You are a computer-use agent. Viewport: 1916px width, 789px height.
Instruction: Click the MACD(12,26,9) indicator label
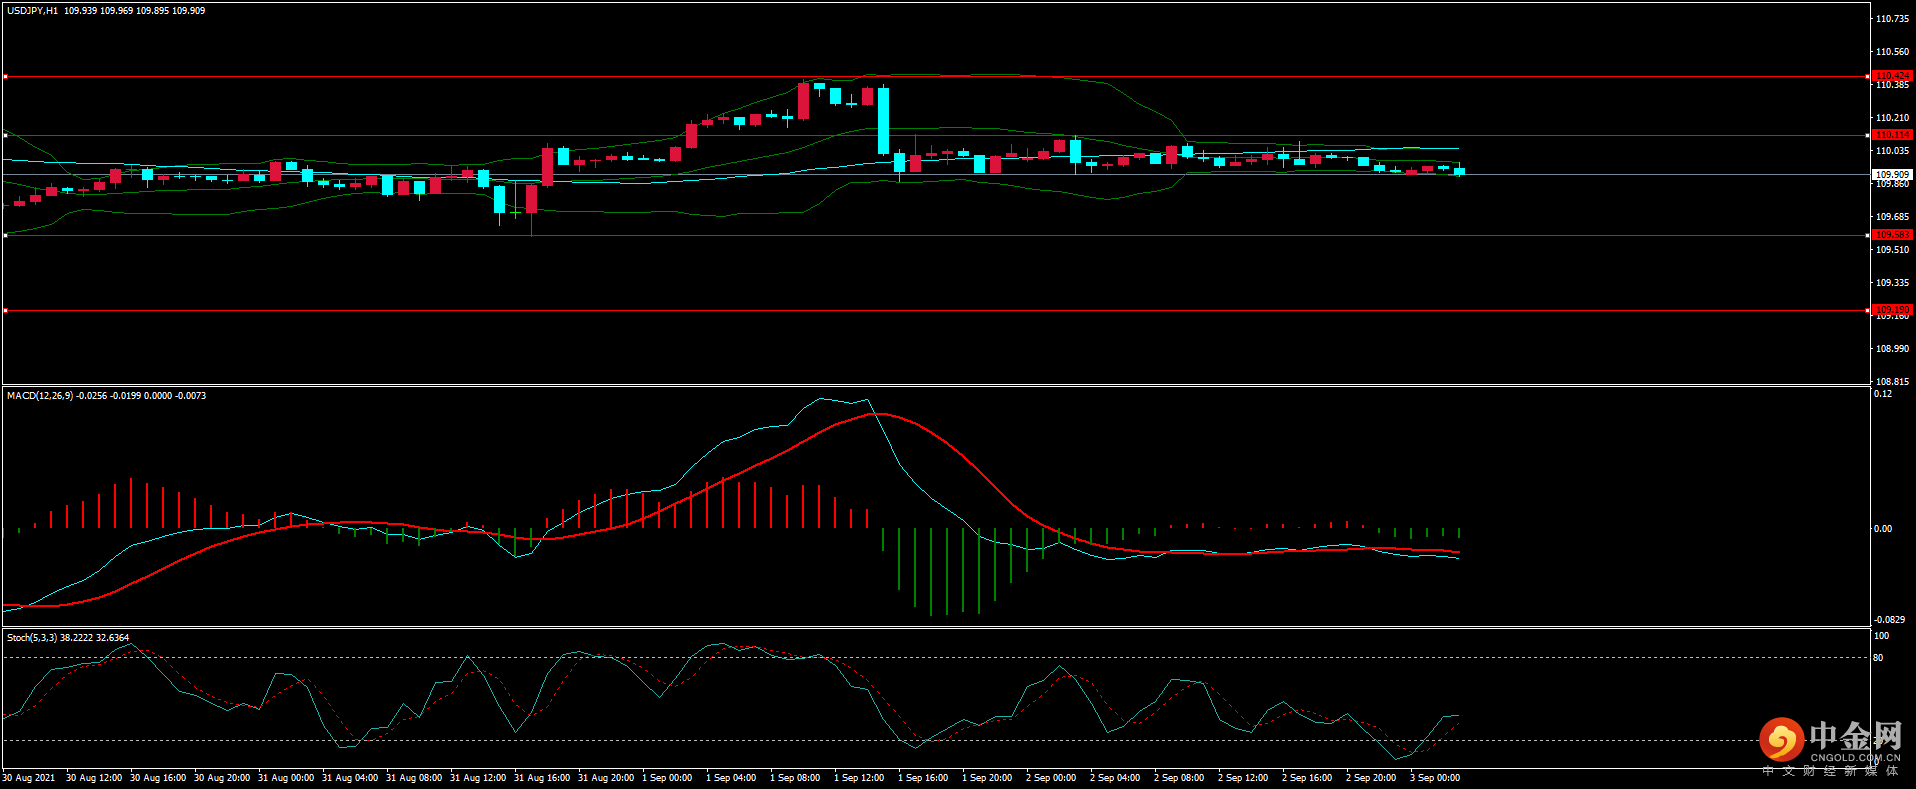tap(40, 396)
